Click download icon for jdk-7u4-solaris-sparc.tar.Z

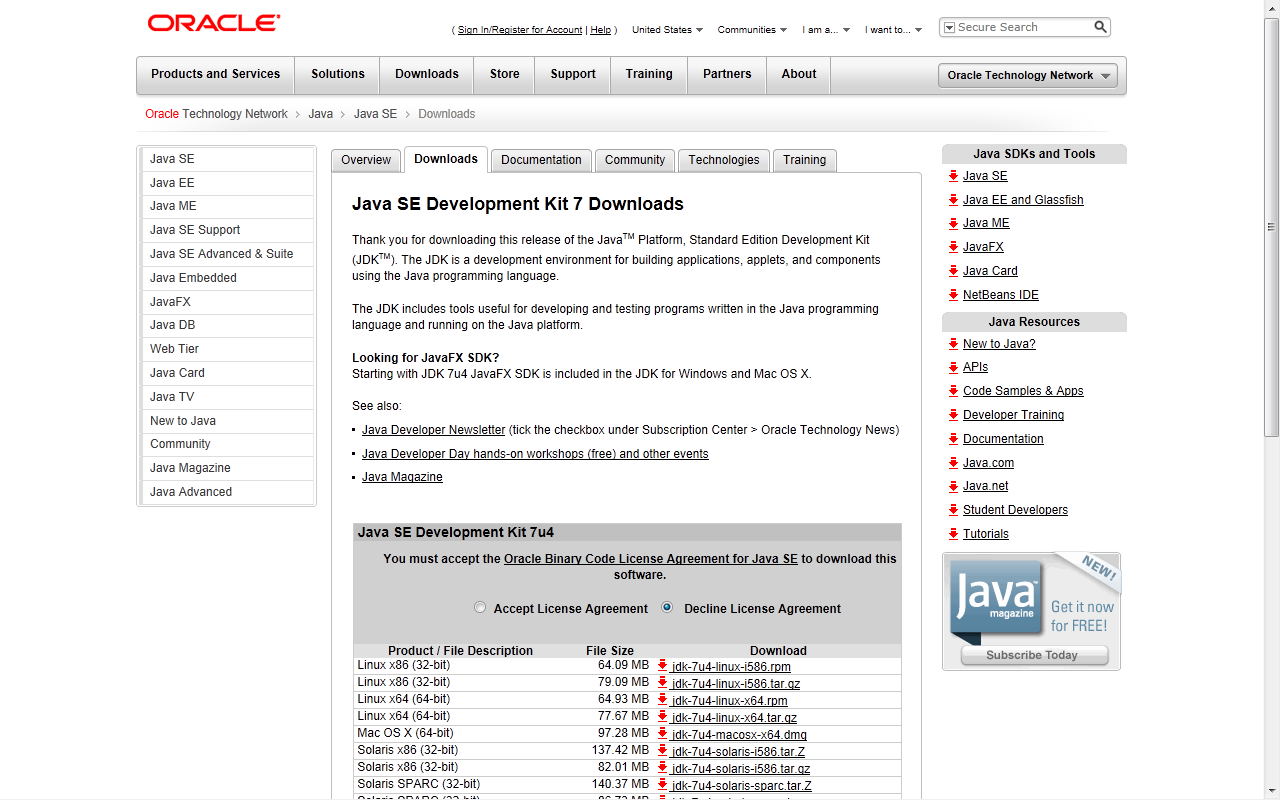coord(662,785)
